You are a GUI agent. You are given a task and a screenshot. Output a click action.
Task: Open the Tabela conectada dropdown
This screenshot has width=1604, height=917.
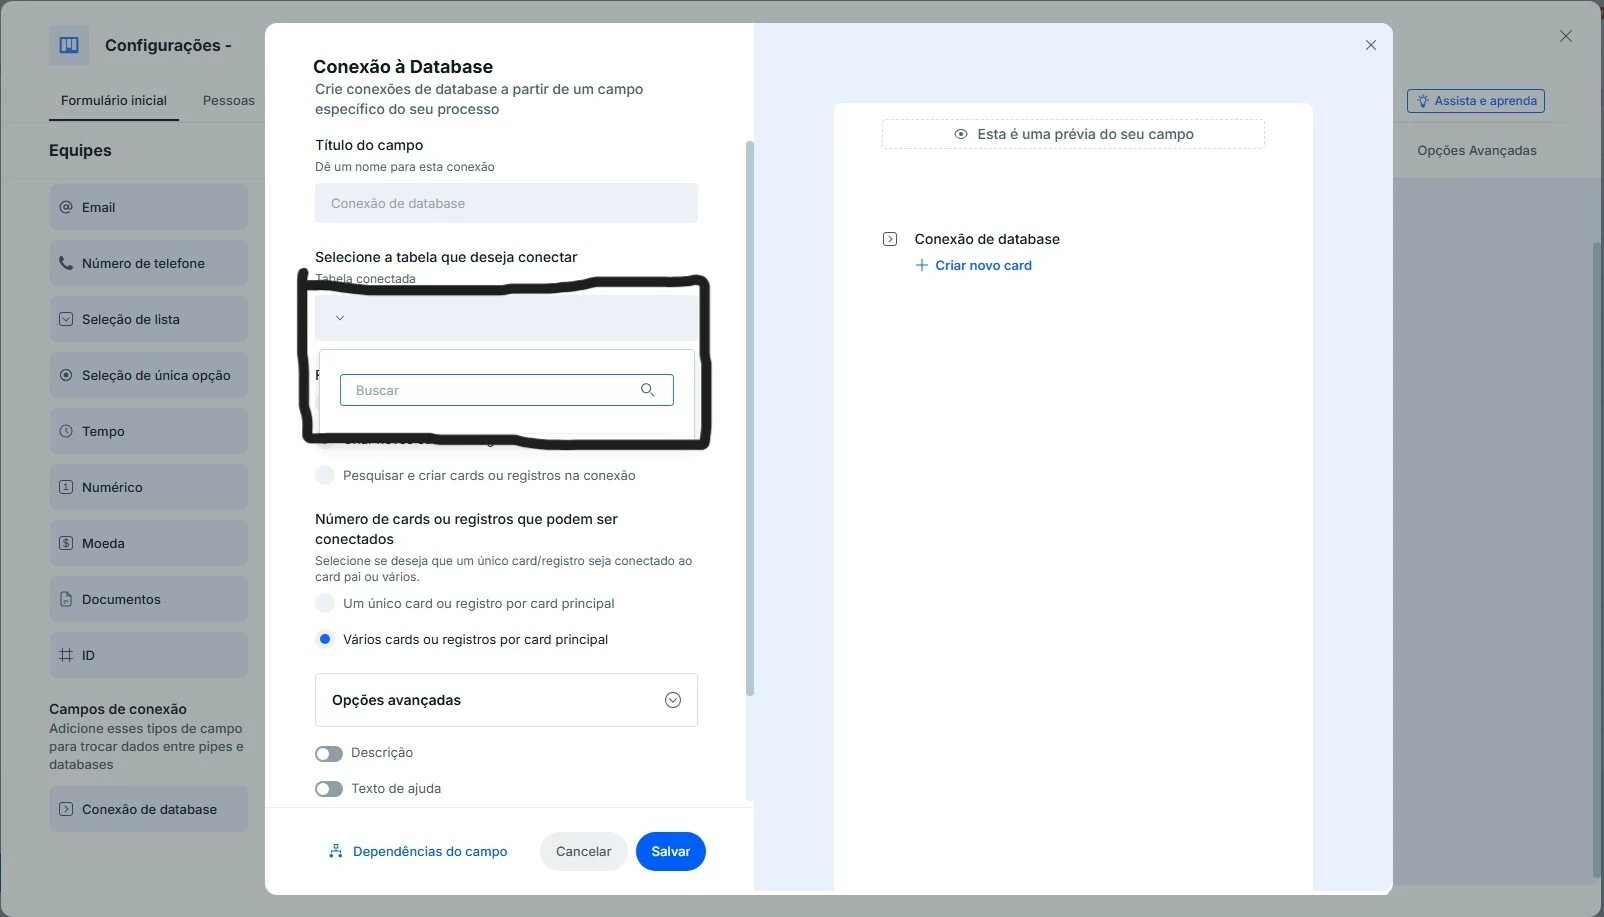(x=506, y=318)
